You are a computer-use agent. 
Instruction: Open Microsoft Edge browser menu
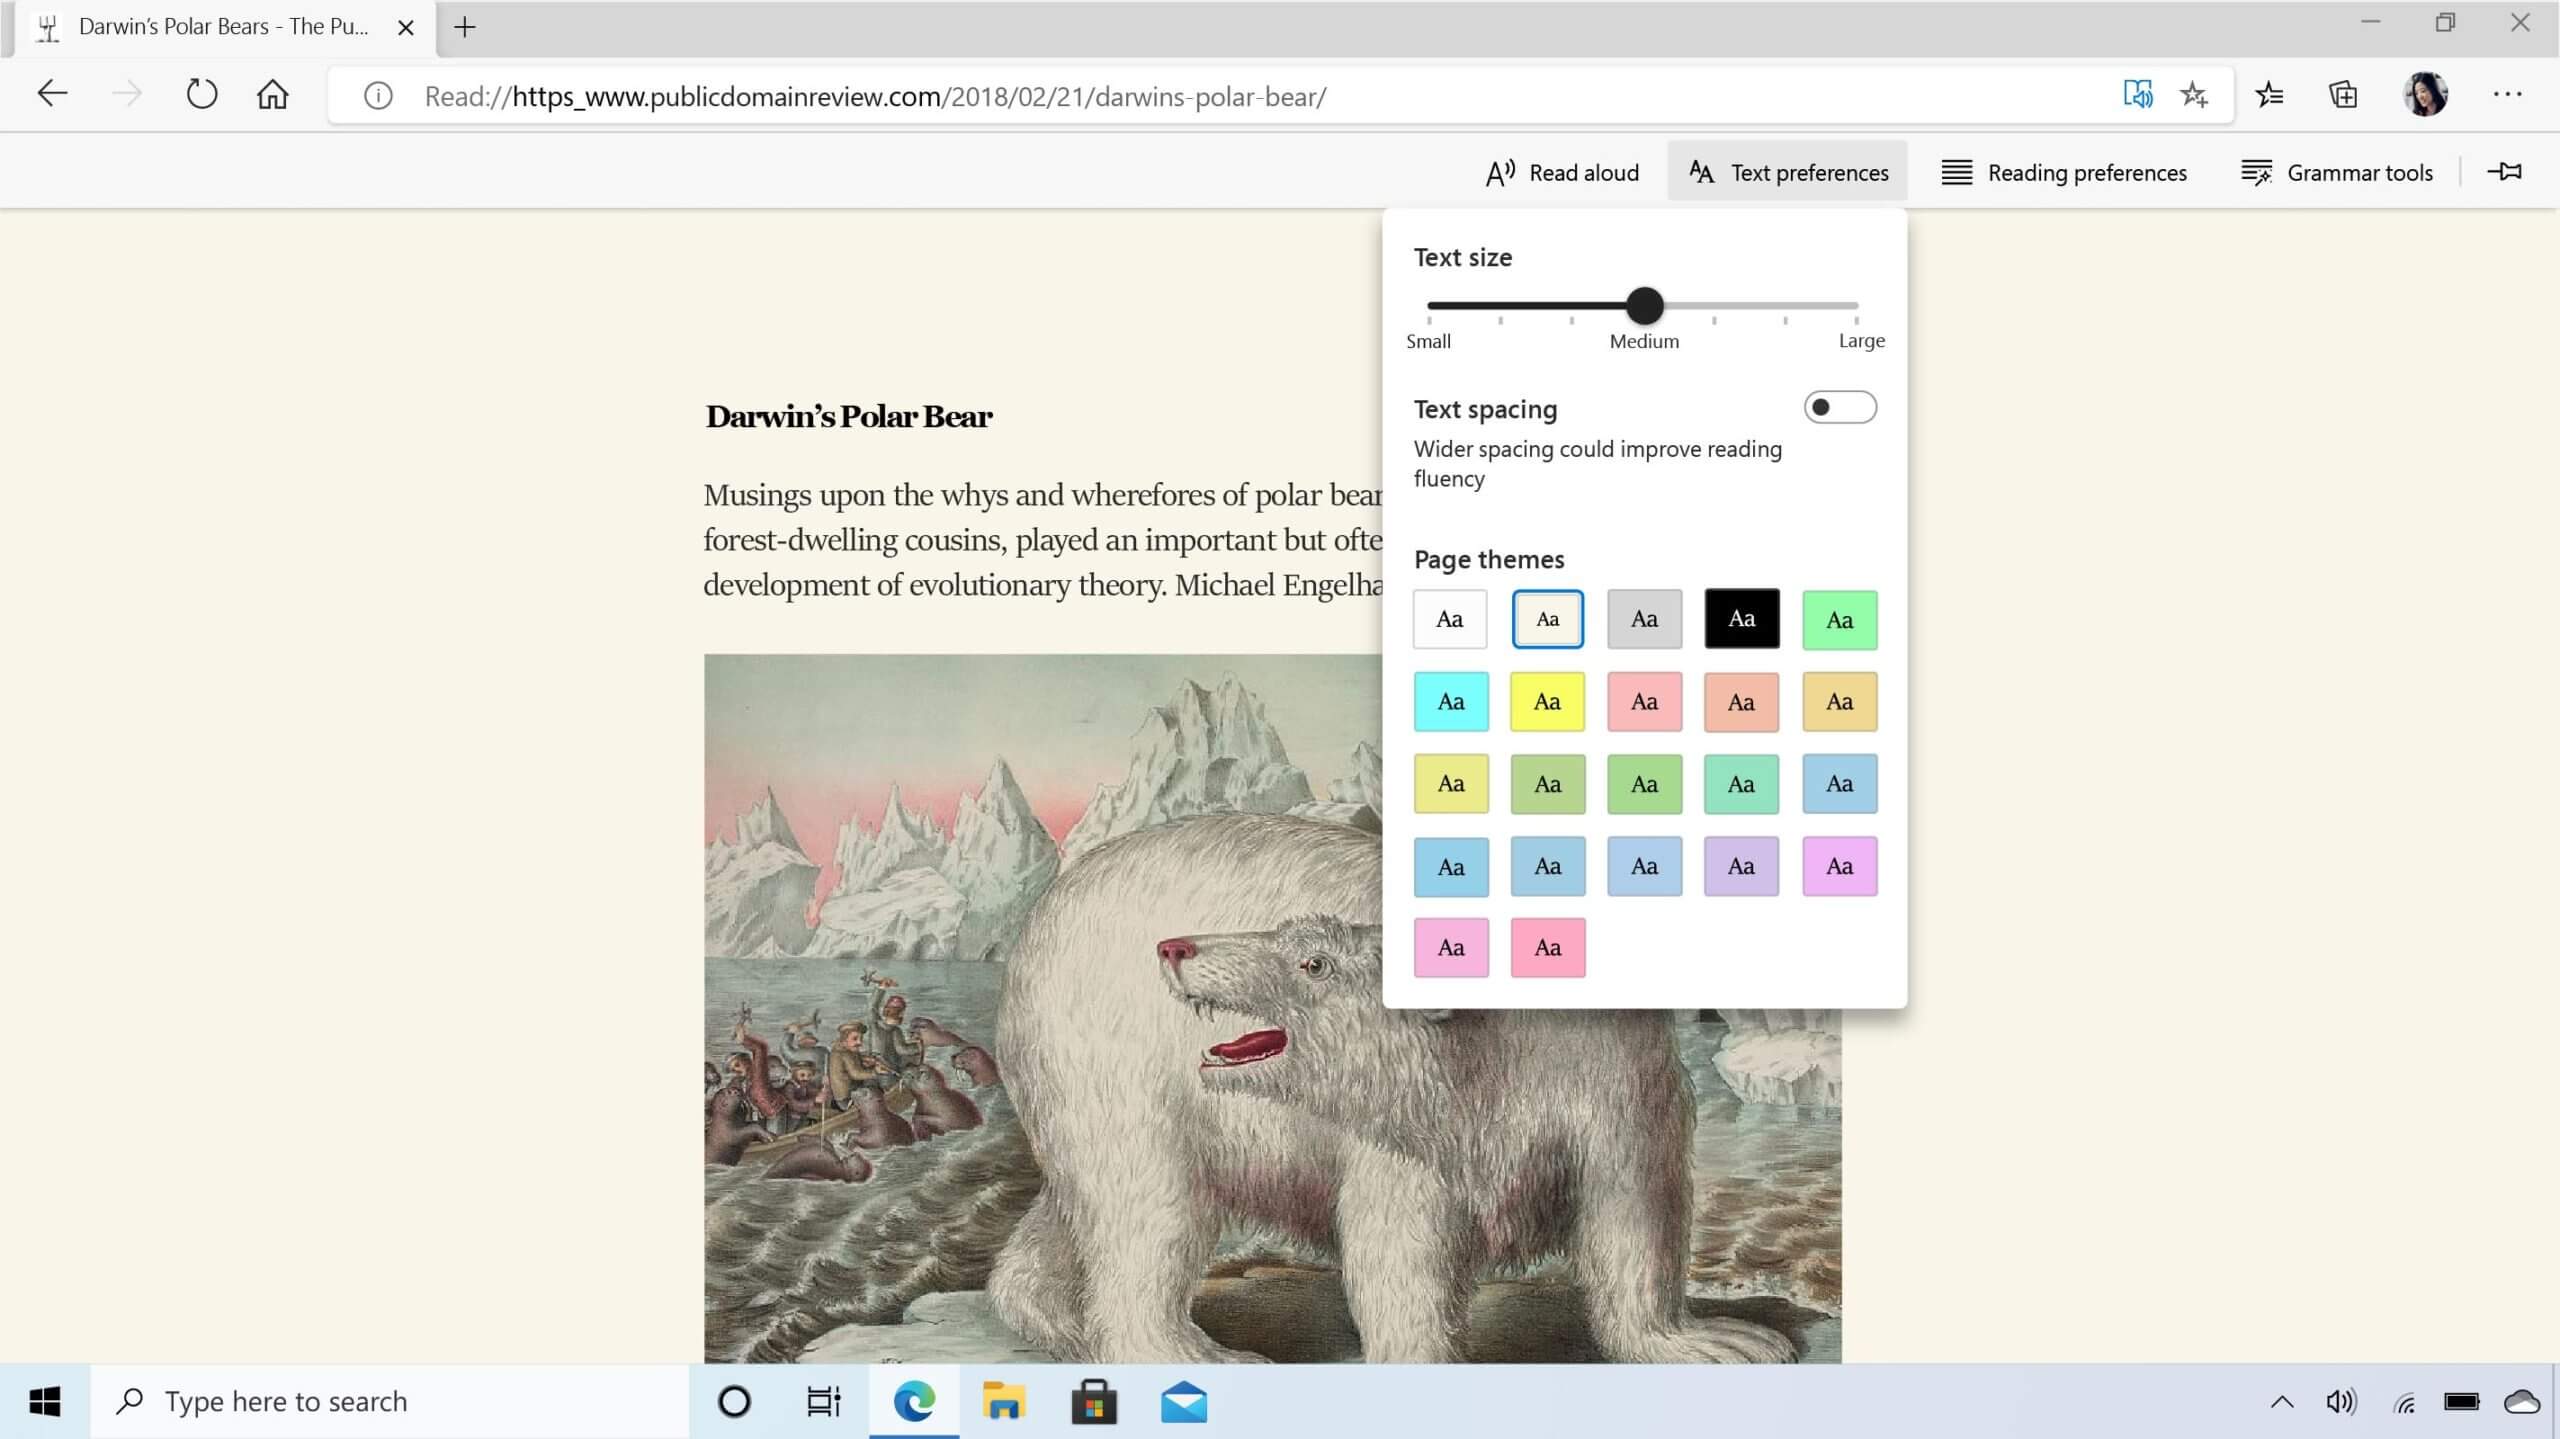pos(2507,95)
